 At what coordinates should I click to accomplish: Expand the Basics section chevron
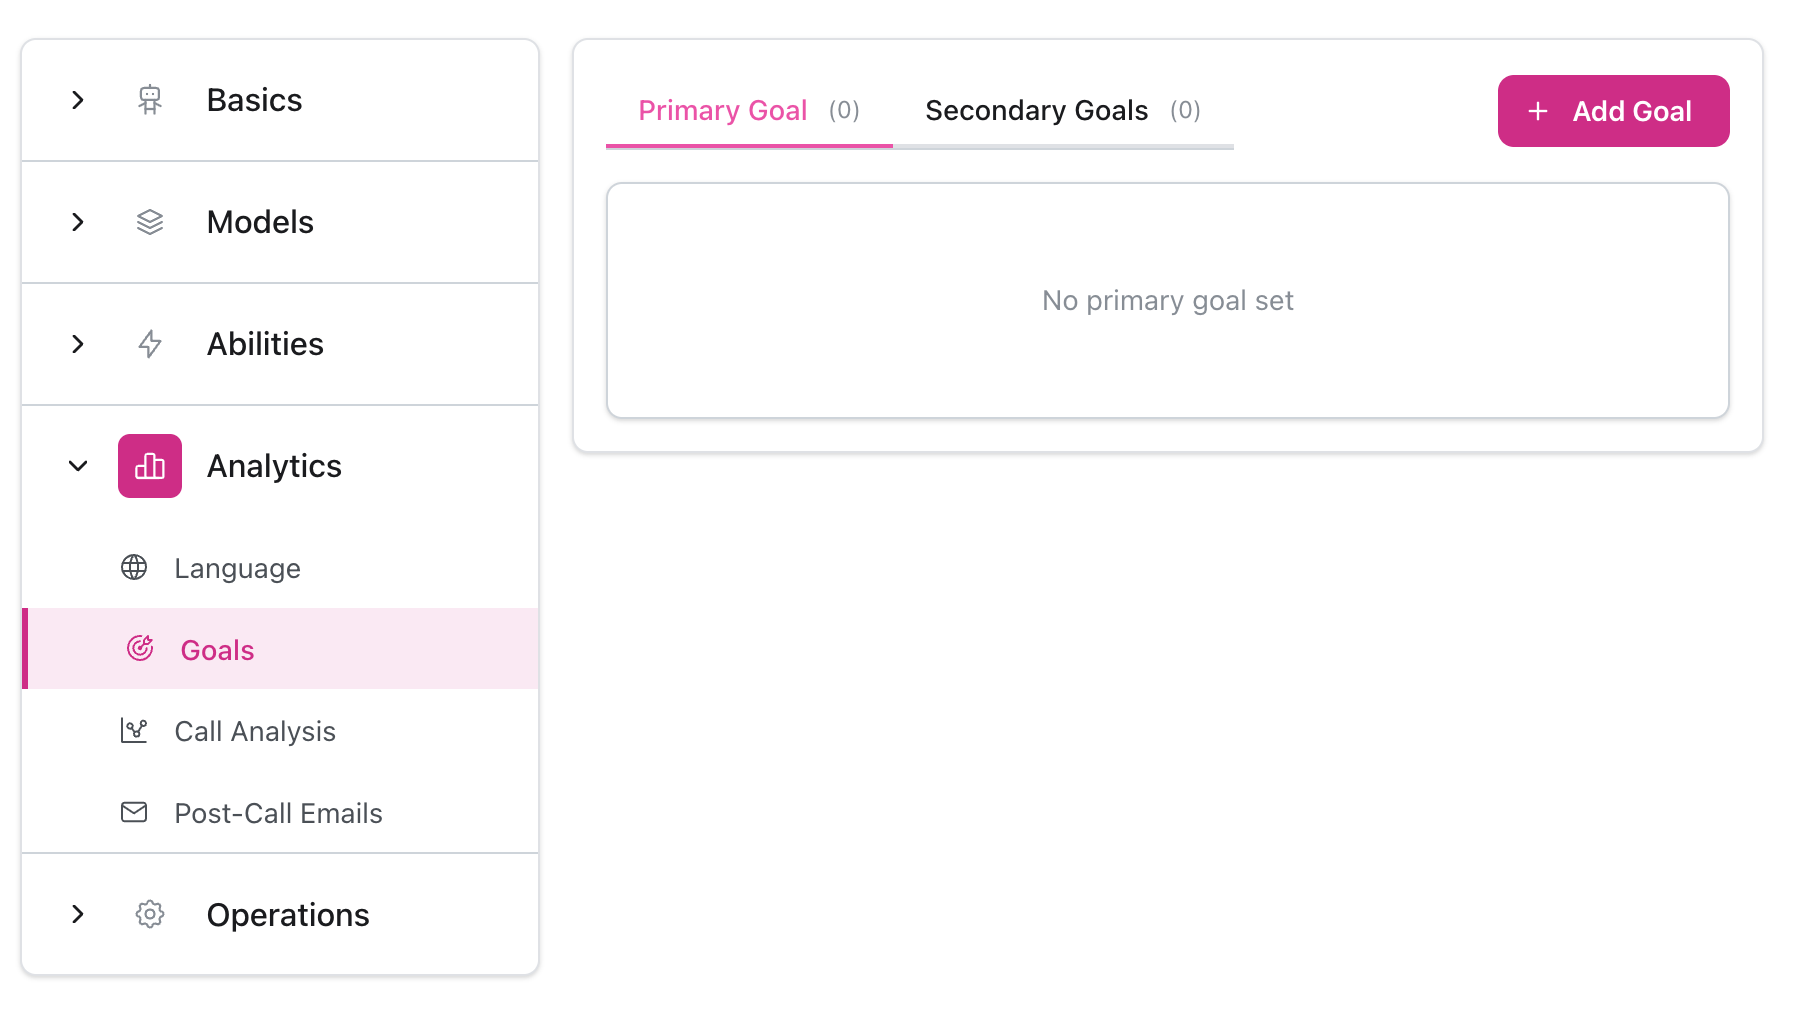point(78,100)
